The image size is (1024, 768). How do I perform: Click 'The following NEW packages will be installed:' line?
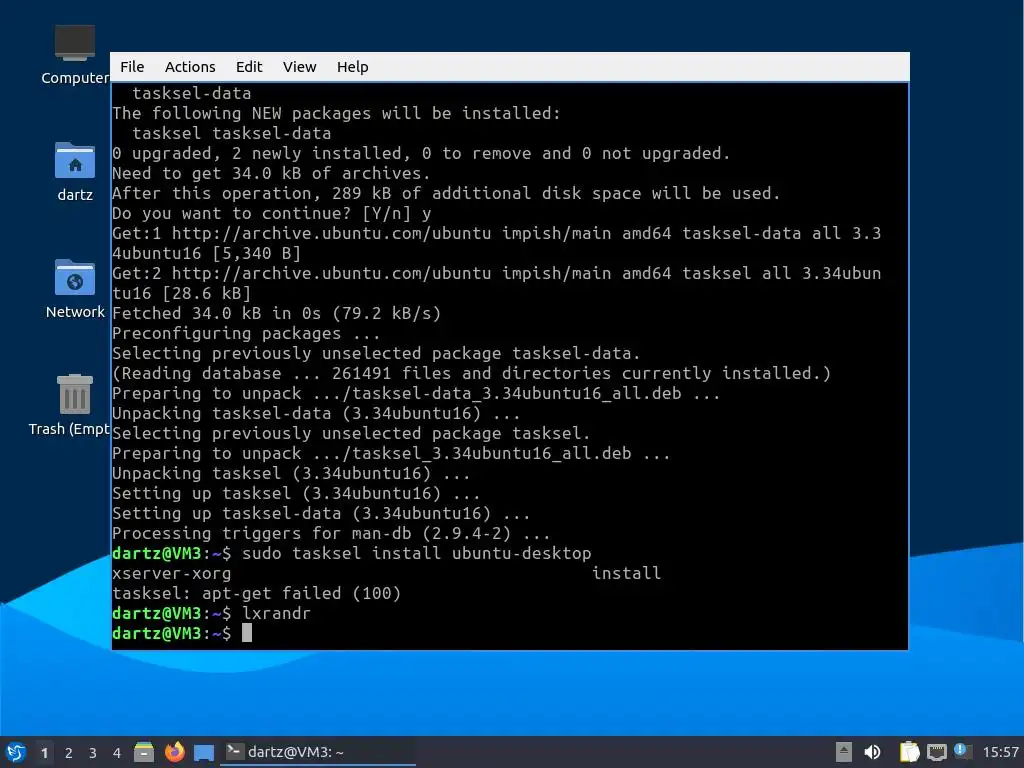pyautogui.click(x=336, y=113)
